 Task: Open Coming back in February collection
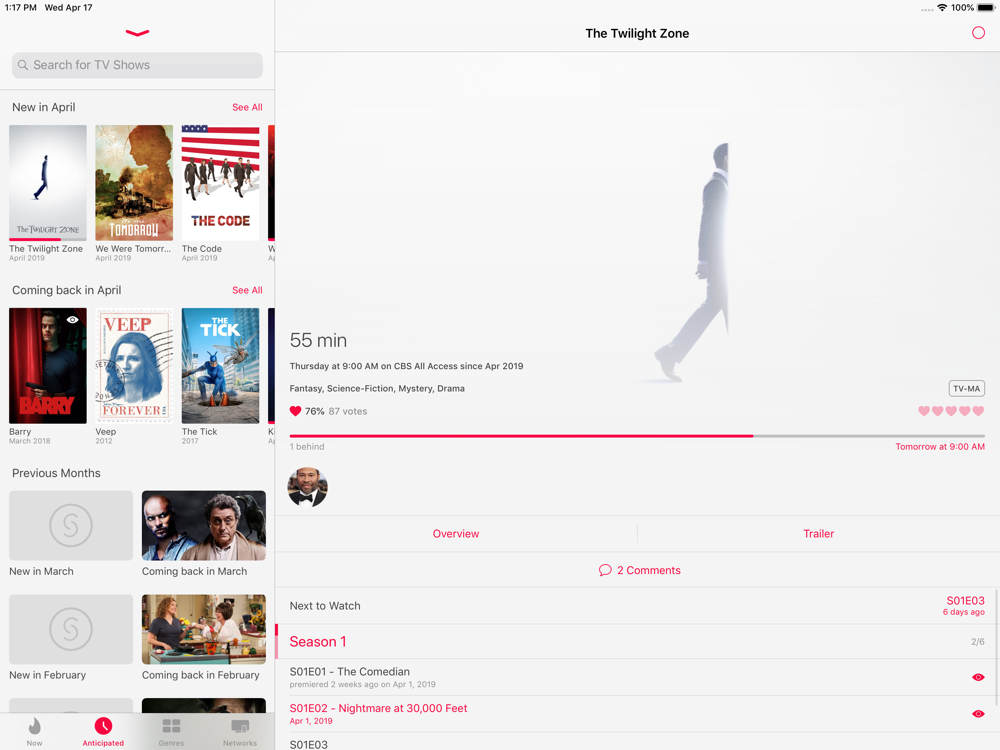204,629
